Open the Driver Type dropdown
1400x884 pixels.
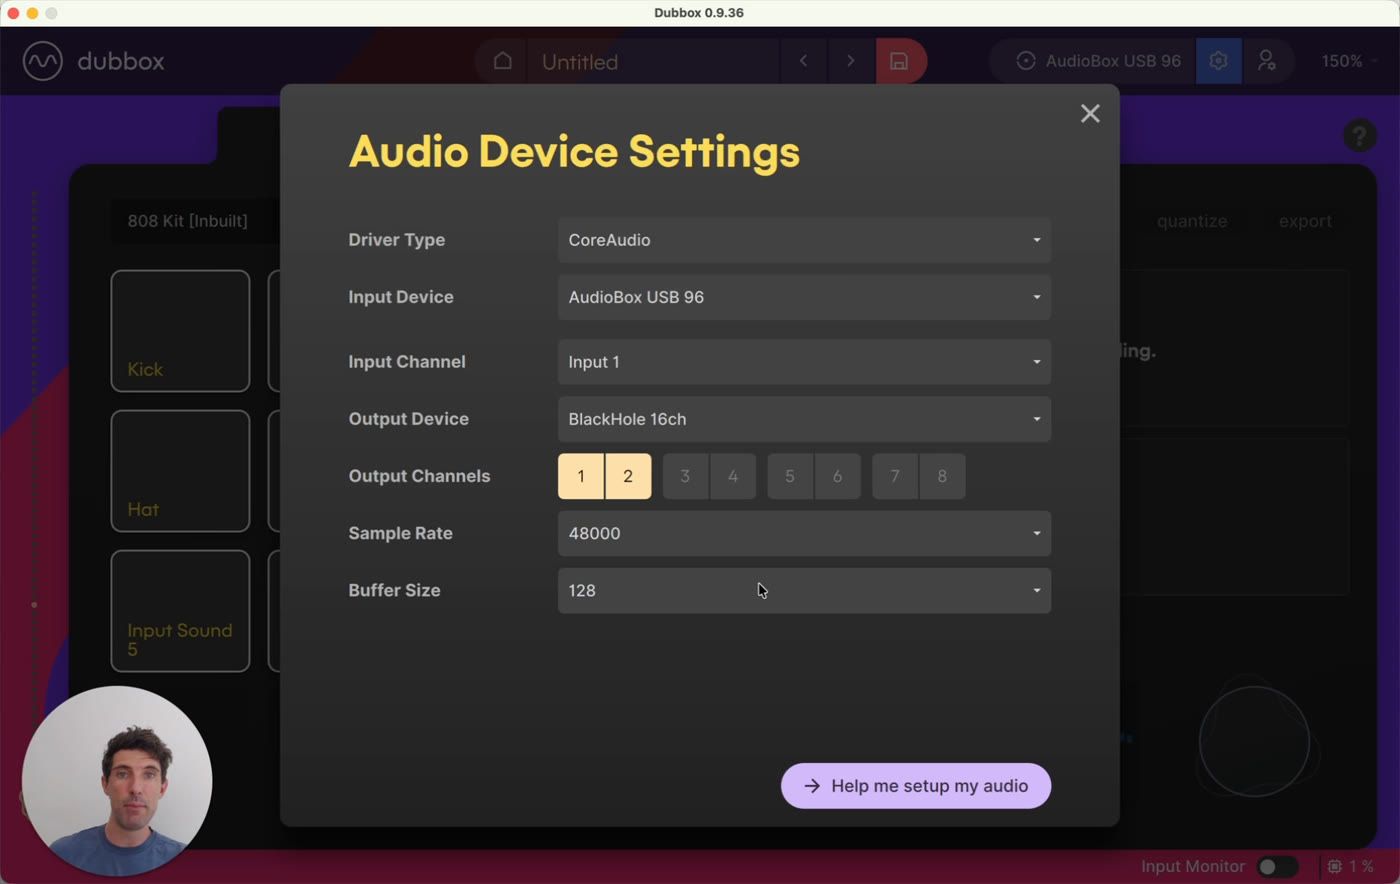(x=804, y=240)
